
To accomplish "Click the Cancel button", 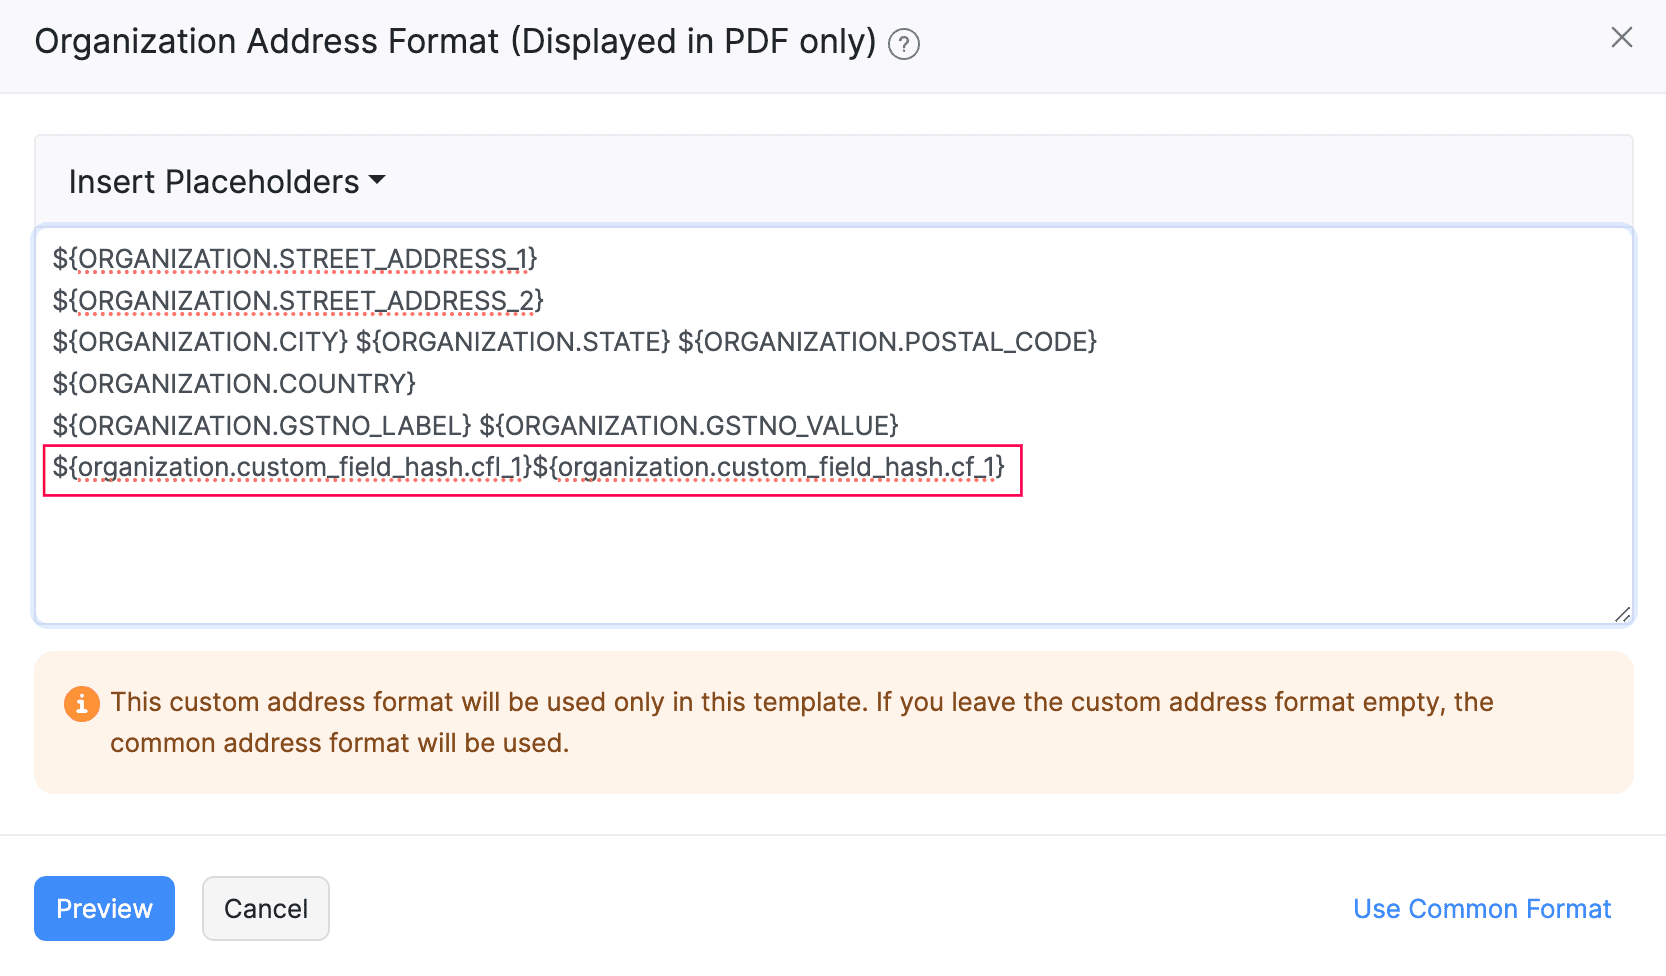I will [266, 908].
